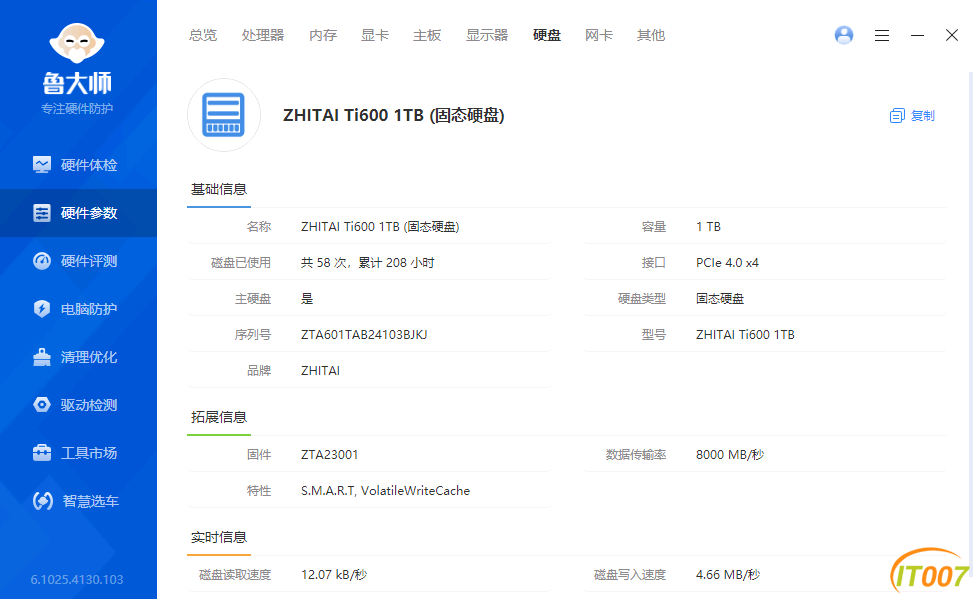
Task: Click 硬件评测 menu label
Action: click(89, 261)
